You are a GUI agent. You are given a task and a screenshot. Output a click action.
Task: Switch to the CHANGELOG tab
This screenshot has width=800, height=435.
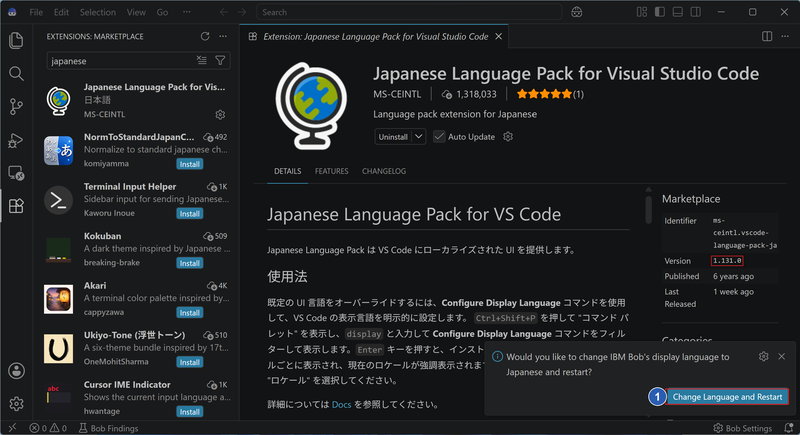384,171
